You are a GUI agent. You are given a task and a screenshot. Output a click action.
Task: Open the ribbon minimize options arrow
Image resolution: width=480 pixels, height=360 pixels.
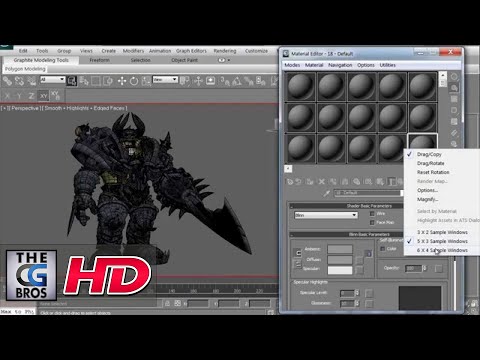click(229, 60)
